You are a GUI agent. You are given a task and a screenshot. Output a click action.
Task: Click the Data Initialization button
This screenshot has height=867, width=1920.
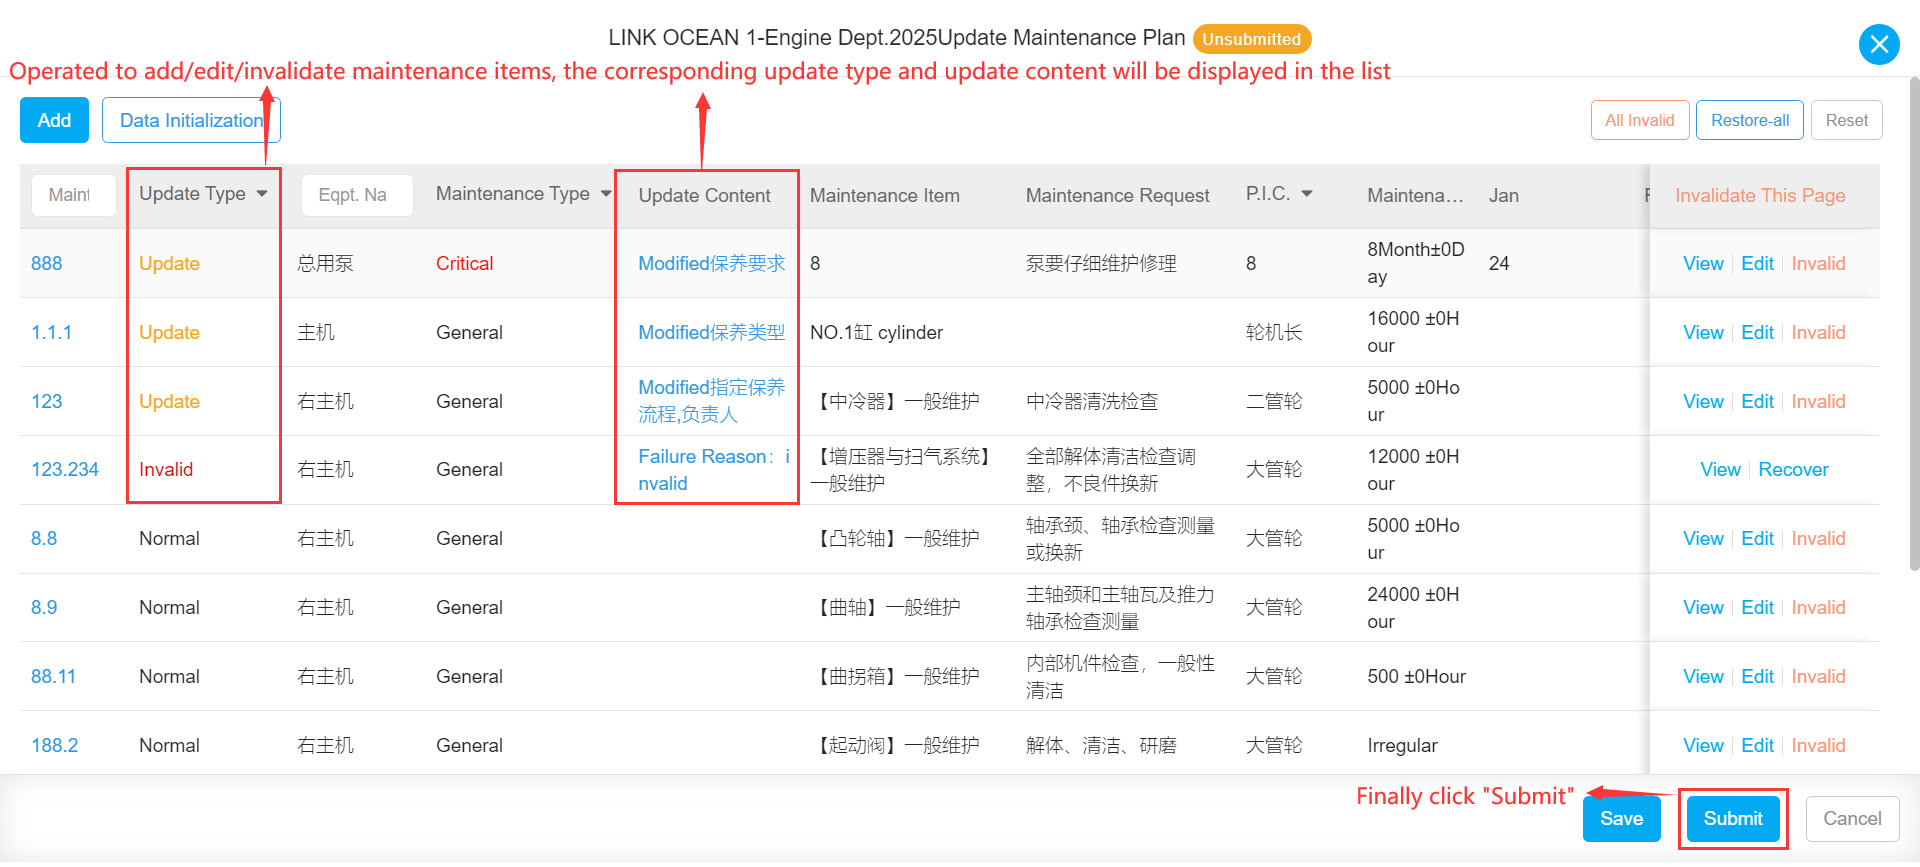191,120
